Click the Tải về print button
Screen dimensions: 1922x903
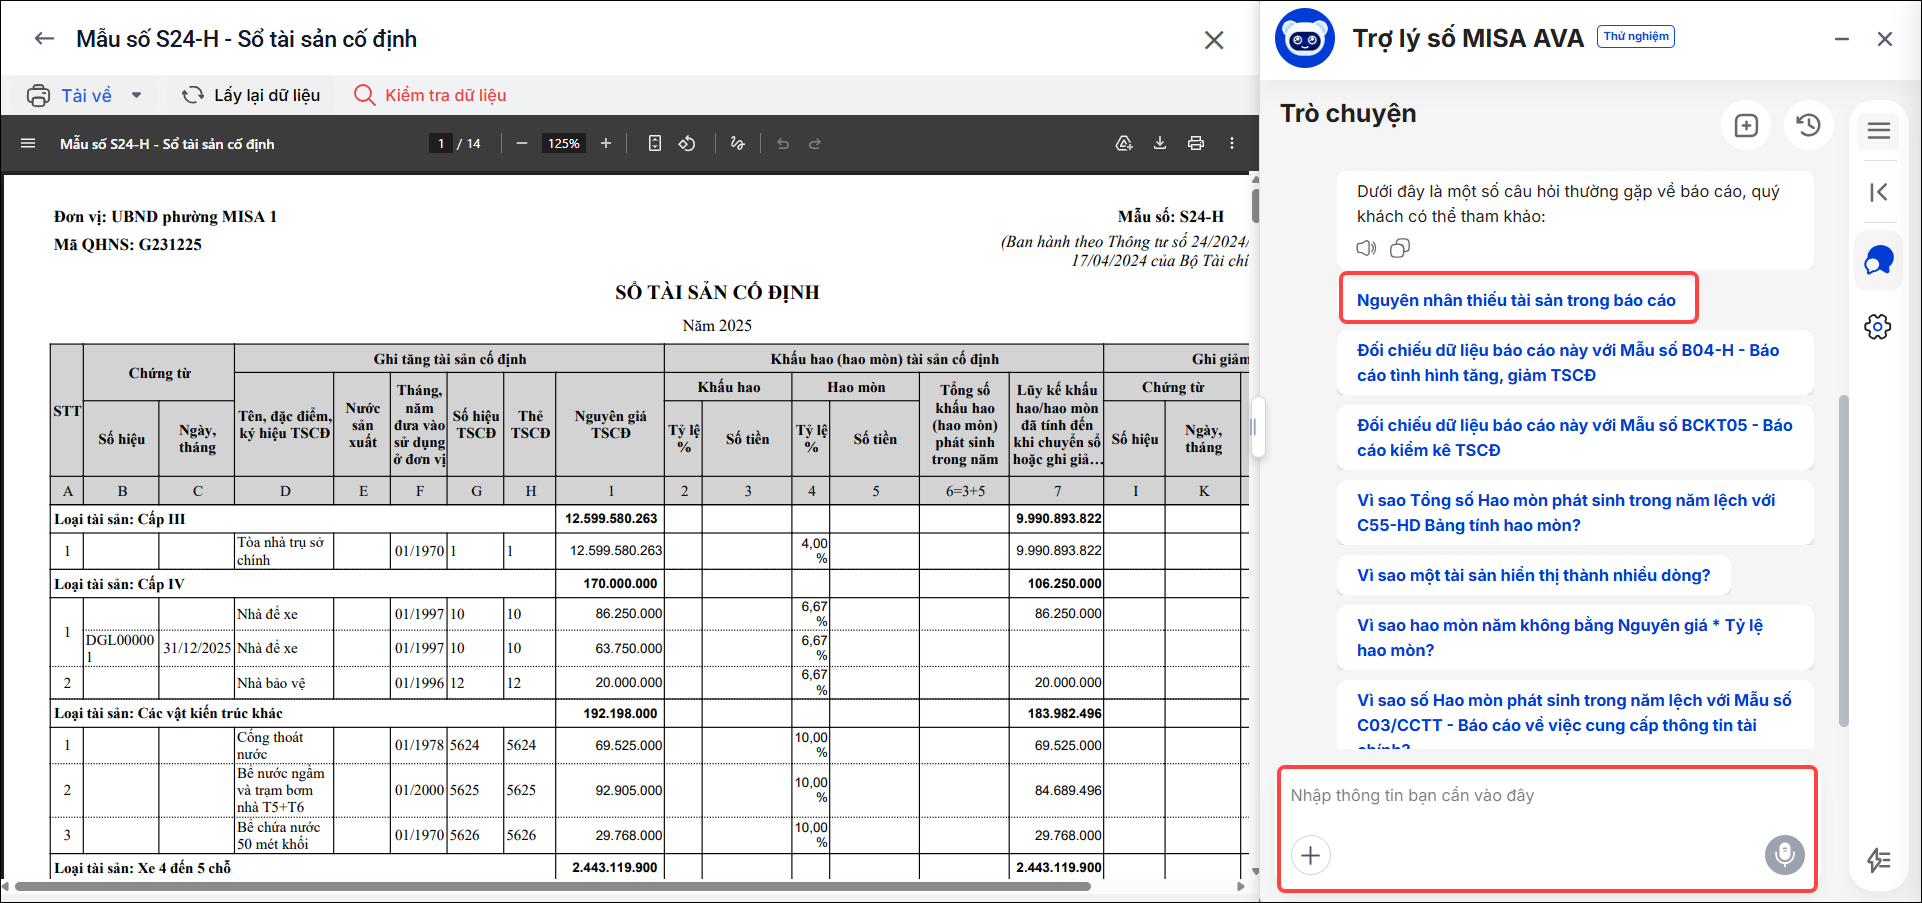tap(70, 95)
